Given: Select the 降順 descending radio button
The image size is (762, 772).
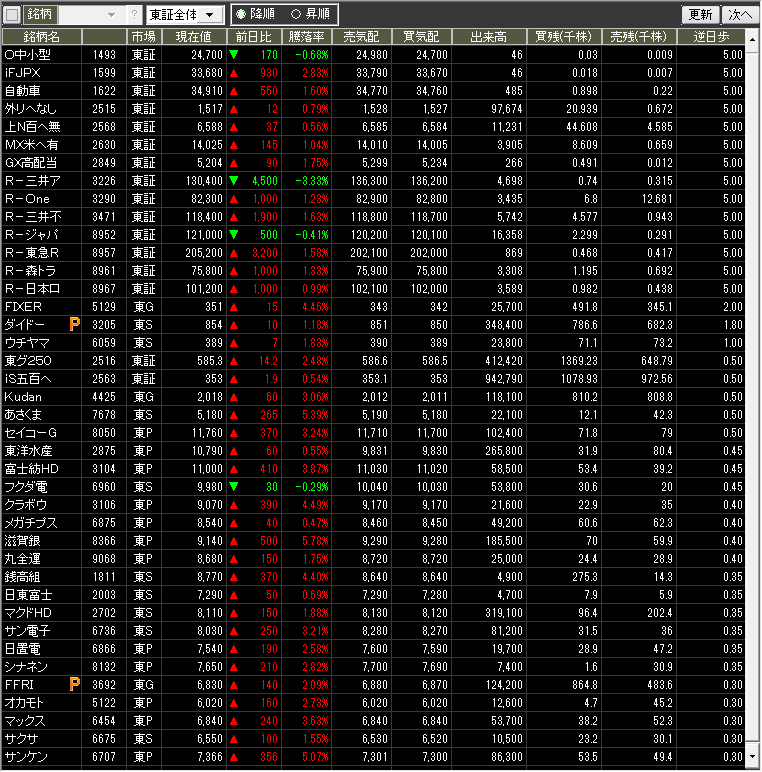Looking at the screenshot, I should tap(241, 15).
